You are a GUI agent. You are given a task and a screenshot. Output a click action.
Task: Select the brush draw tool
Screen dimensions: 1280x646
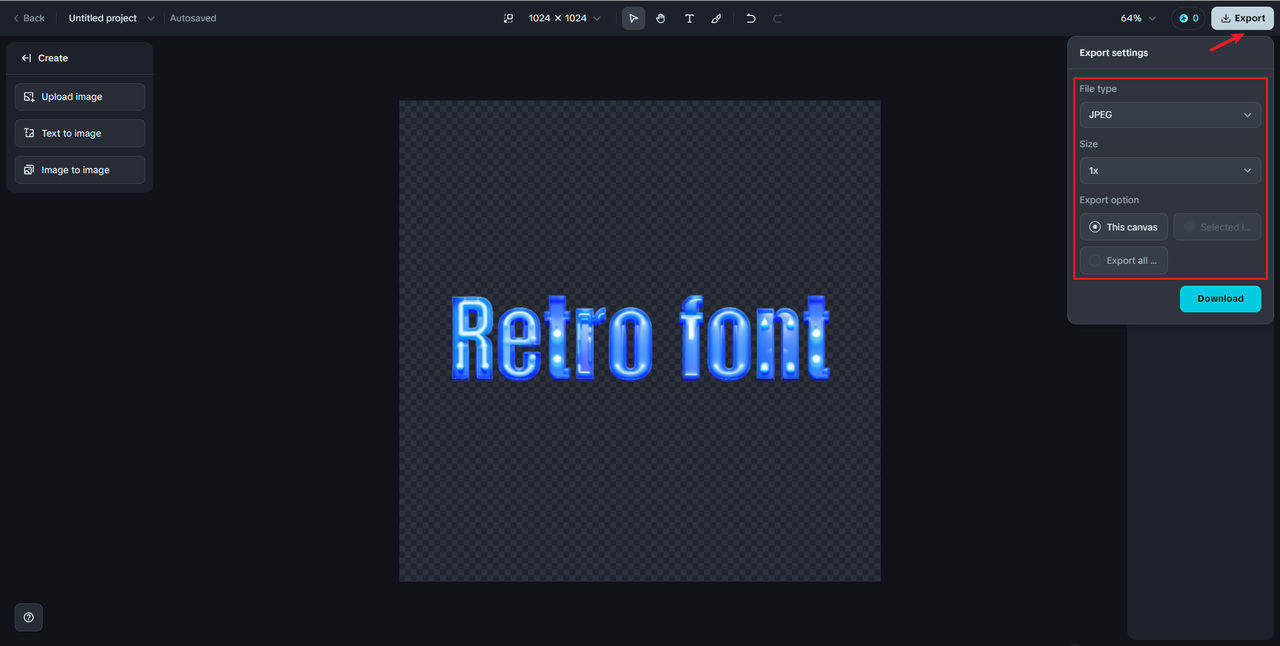[x=716, y=18]
